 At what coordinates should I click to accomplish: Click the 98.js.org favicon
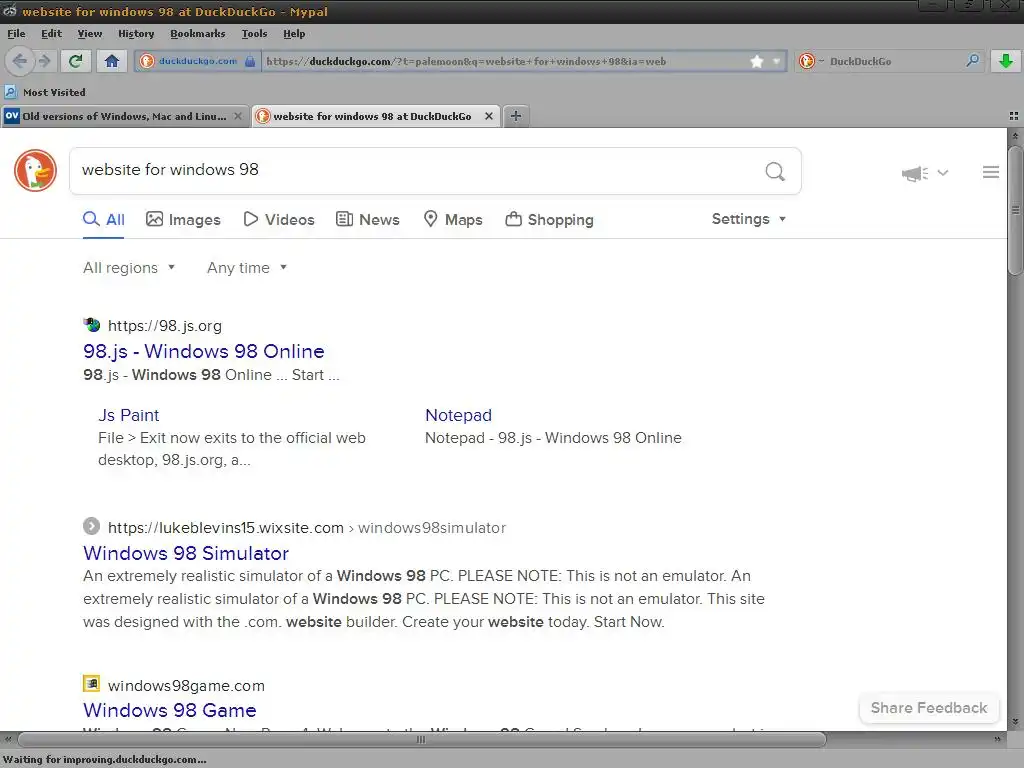pos(92,325)
